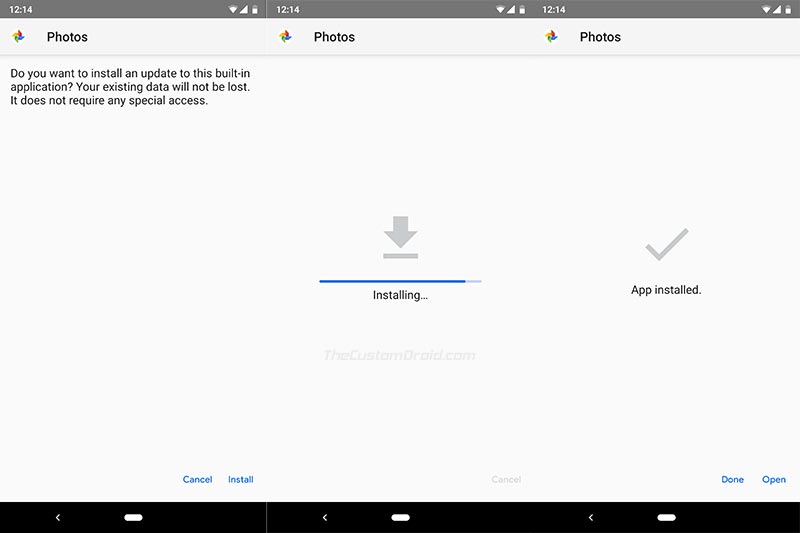Viewport: 800px width, 533px height.
Task: Tap Cancel next to the Install button
Action: 197,480
